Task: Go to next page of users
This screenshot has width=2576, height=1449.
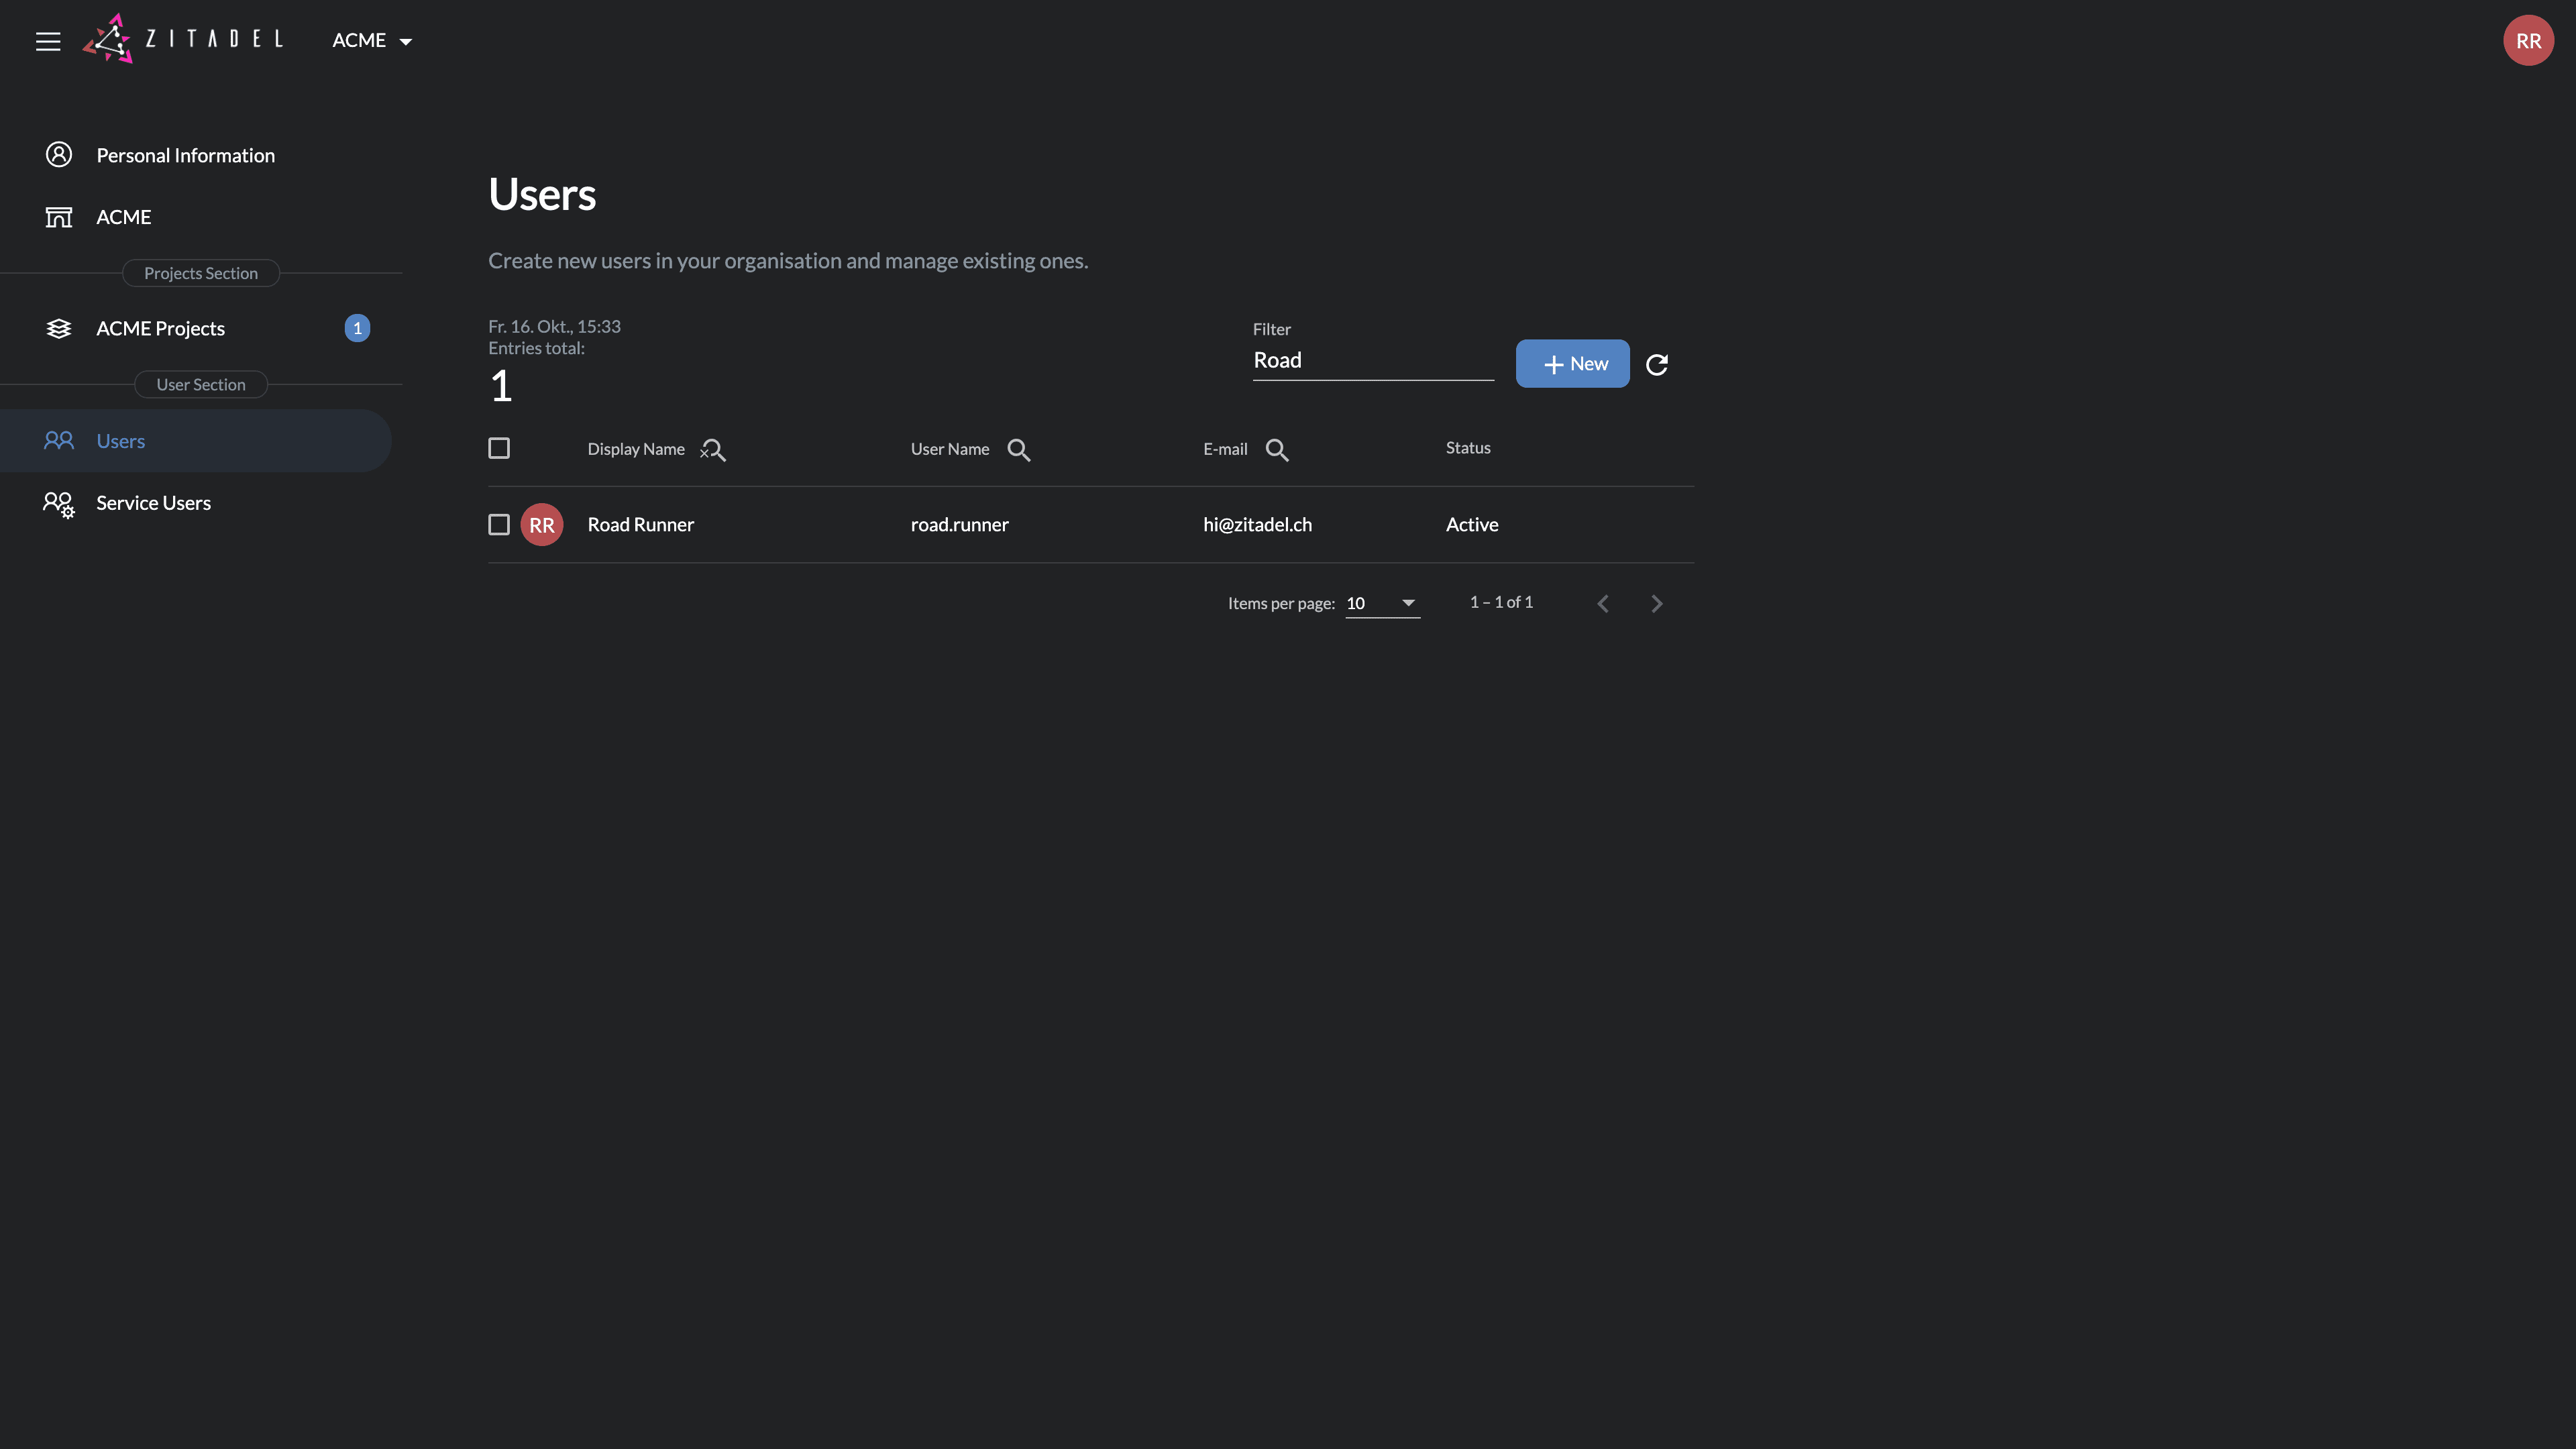Action: pyautogui.click(x=1656, y=603)
